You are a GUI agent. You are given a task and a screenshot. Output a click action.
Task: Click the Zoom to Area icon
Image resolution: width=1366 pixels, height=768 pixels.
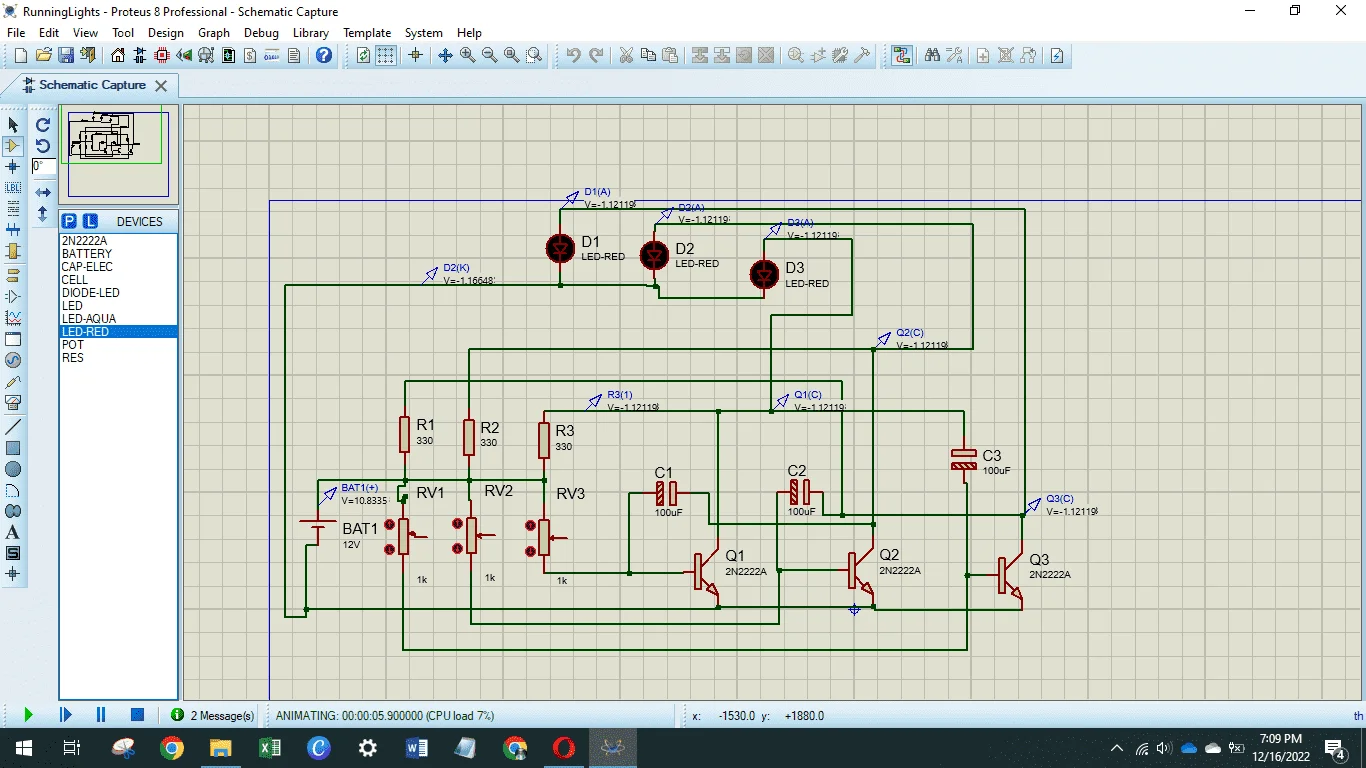click(534, 55)
